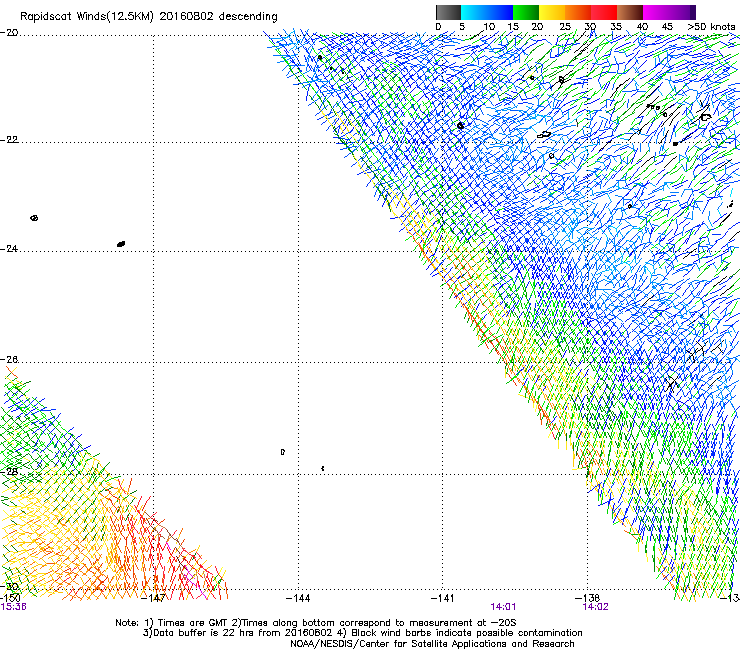
Task: Click the '25' legend scale label
Action: click(x=565, y=27)
